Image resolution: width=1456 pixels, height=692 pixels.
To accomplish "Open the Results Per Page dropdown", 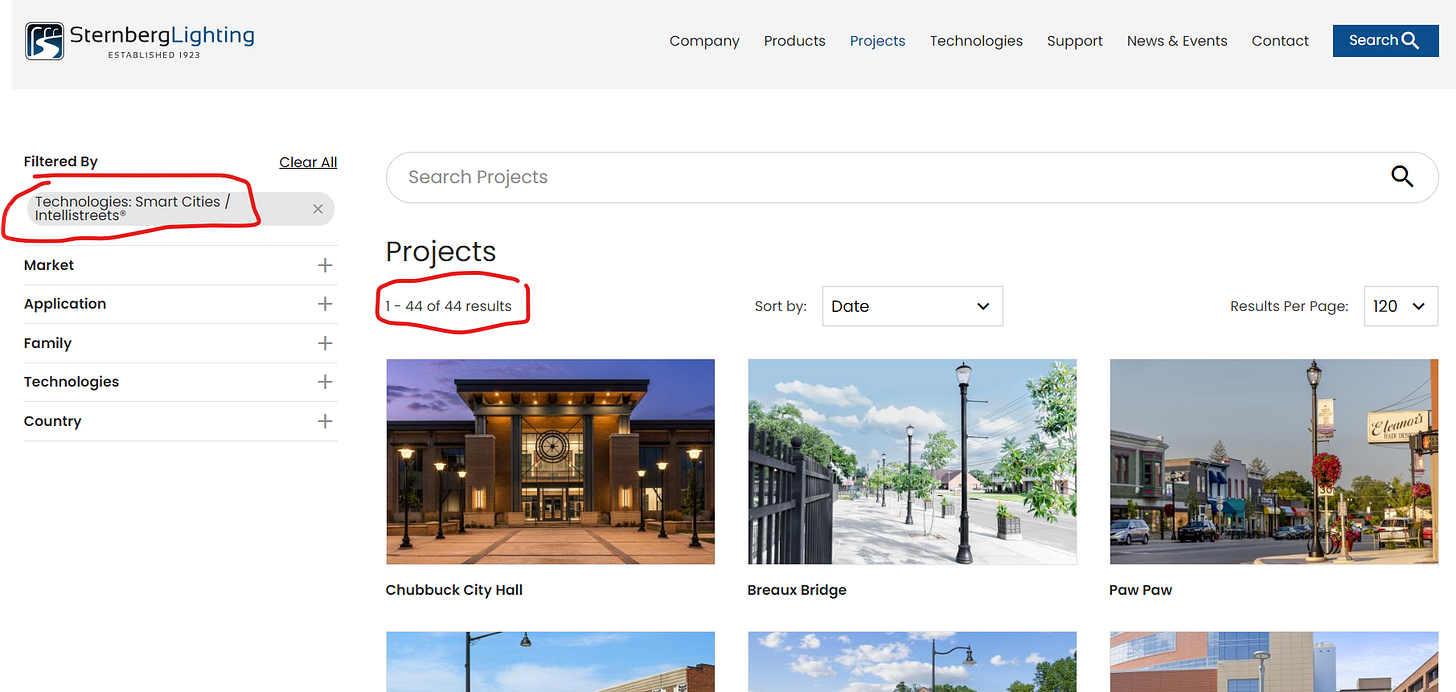I will [x=1401, y=306].
